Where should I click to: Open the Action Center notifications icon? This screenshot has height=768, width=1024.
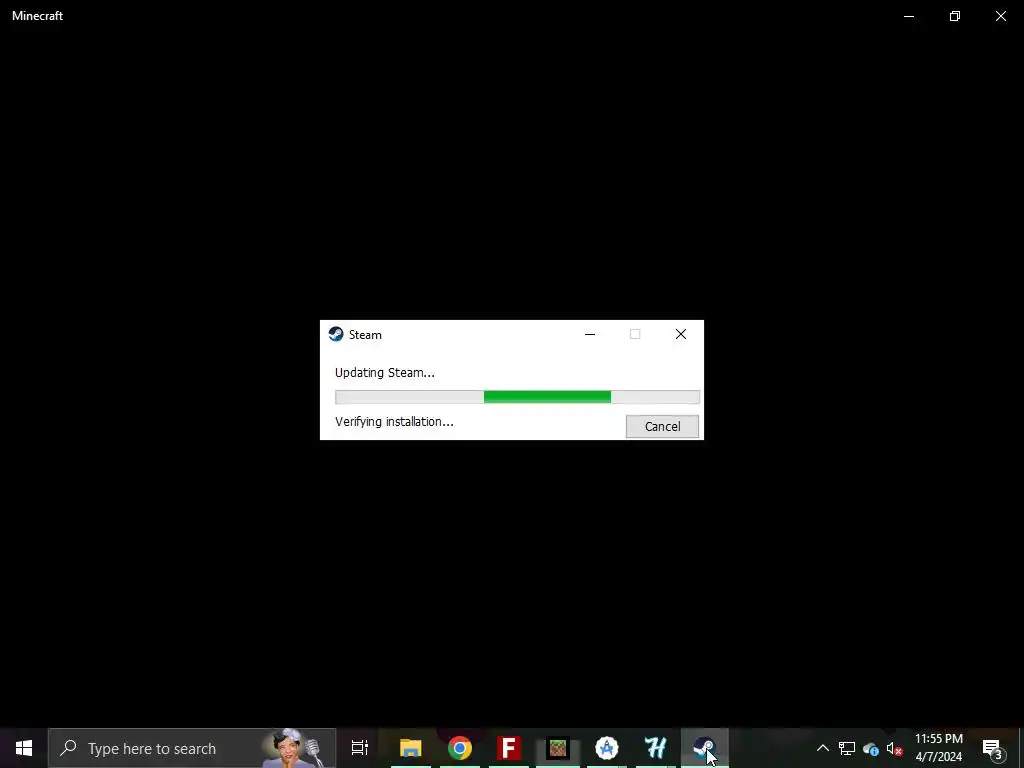[x=993, y=748]
